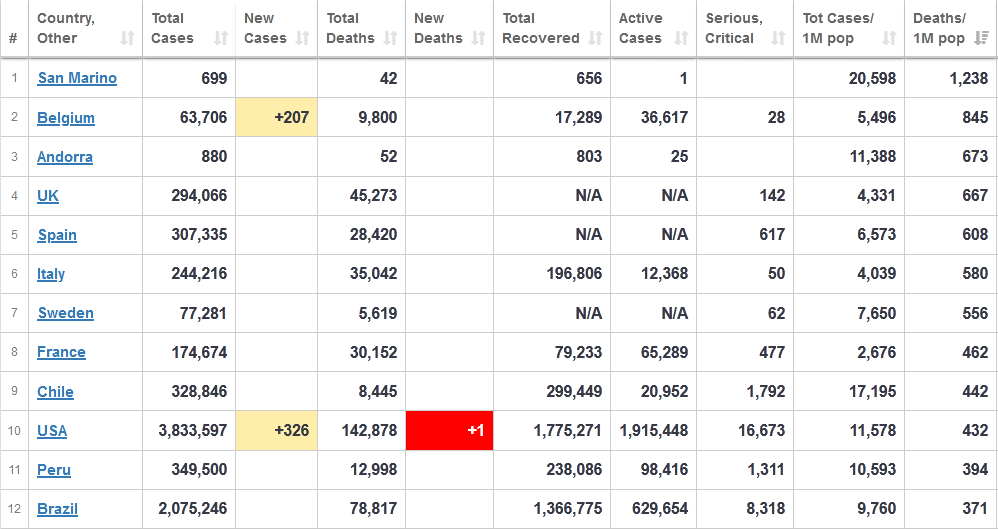This screenshot has width=998, height=529.
Task: Sort by Total Recovered arrows icon
Action: tap(595, 38)
